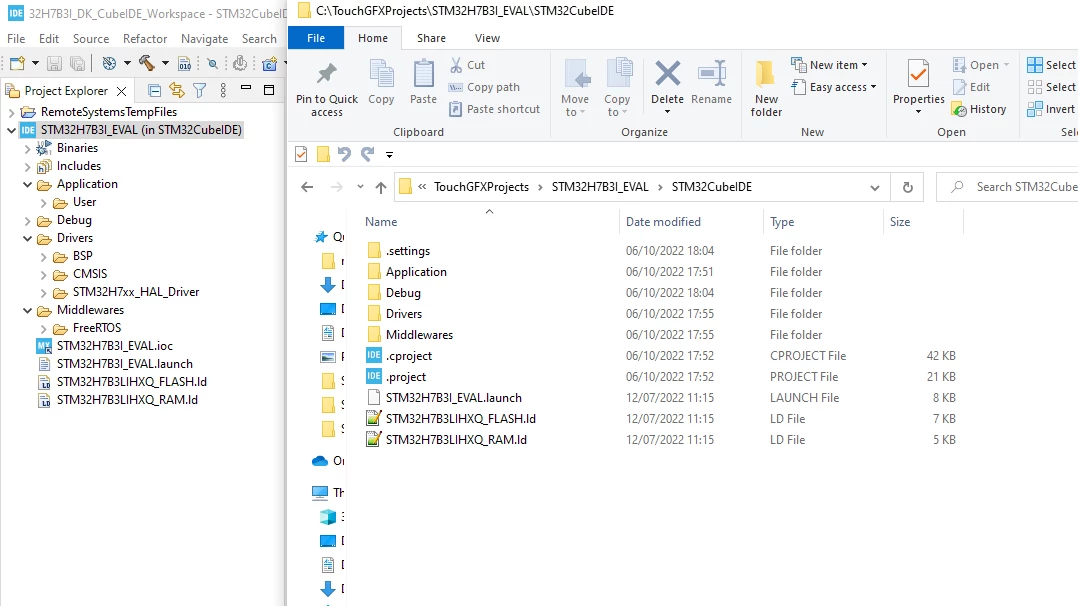Click the properties checkmark quick access icon
The image size is (1078, 606).
(x=301, y=154)
